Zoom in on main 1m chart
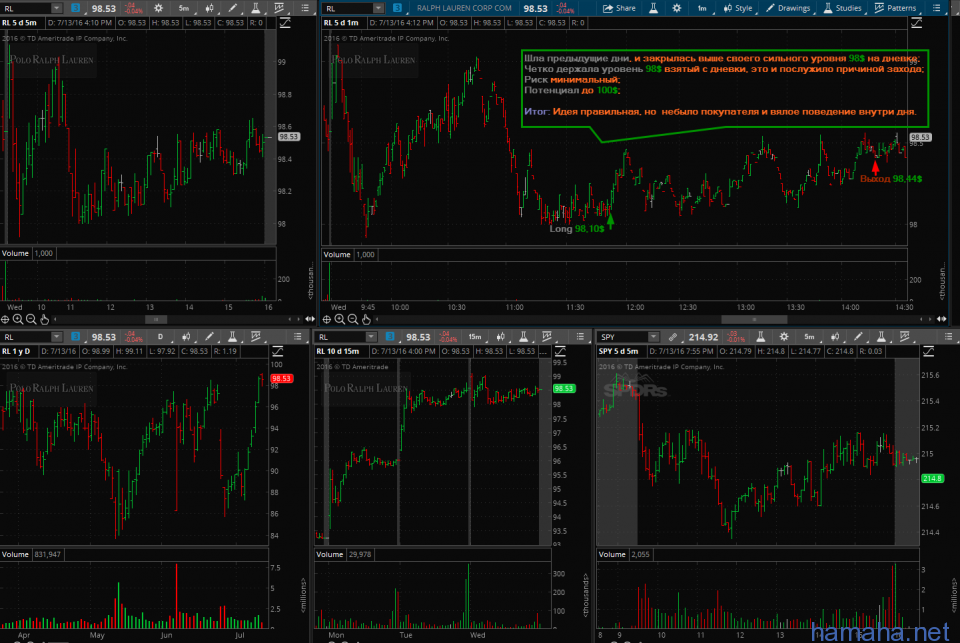Screen dimensions: 960x643 click(340, 319)
